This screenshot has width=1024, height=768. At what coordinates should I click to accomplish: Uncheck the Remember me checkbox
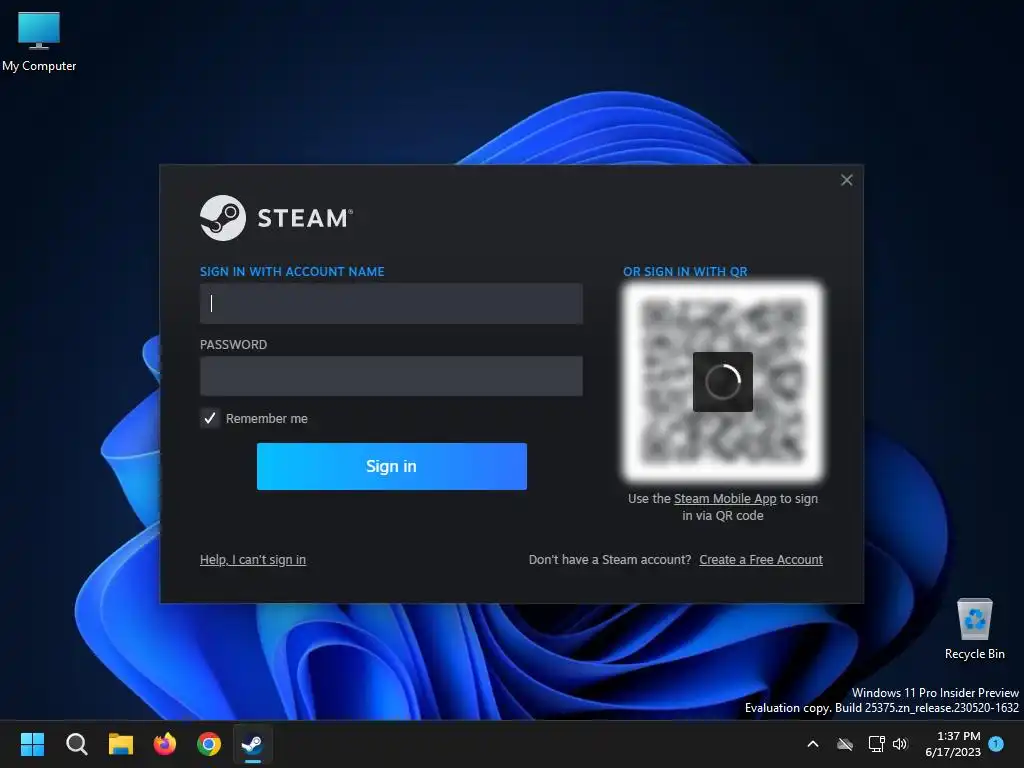pos(210,418)
